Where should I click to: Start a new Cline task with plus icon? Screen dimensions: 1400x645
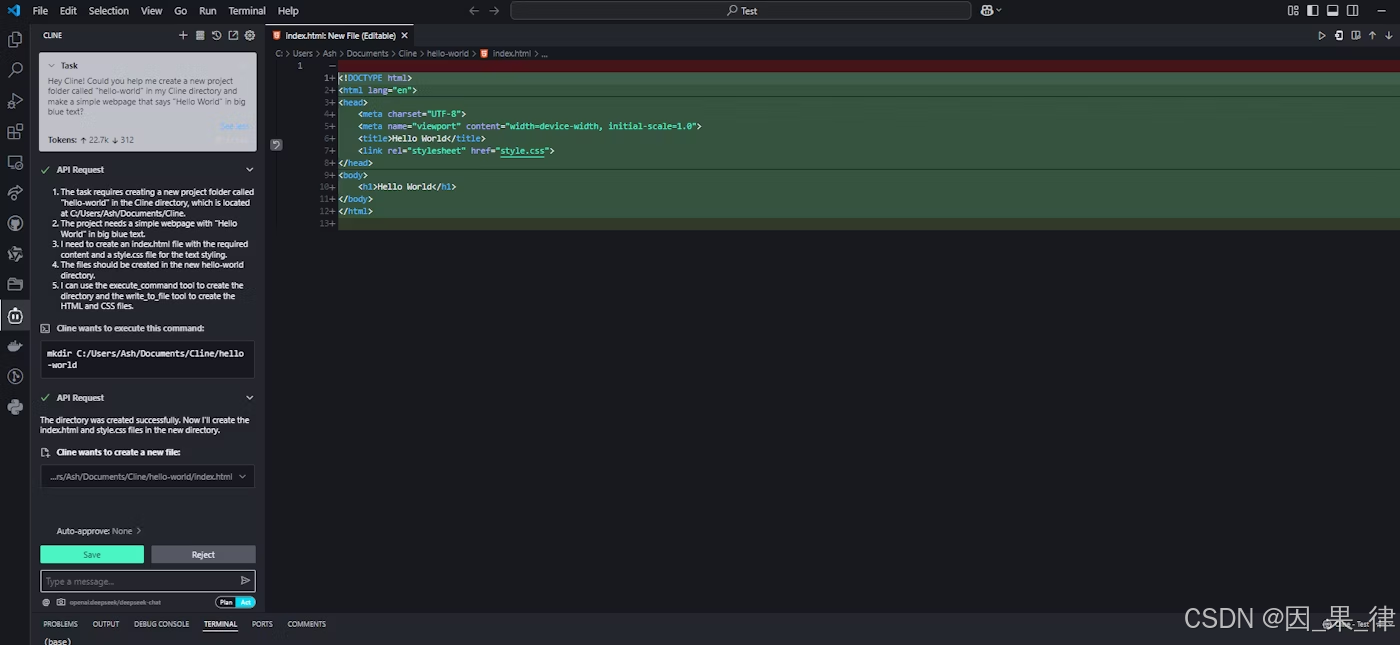(183, 35)
